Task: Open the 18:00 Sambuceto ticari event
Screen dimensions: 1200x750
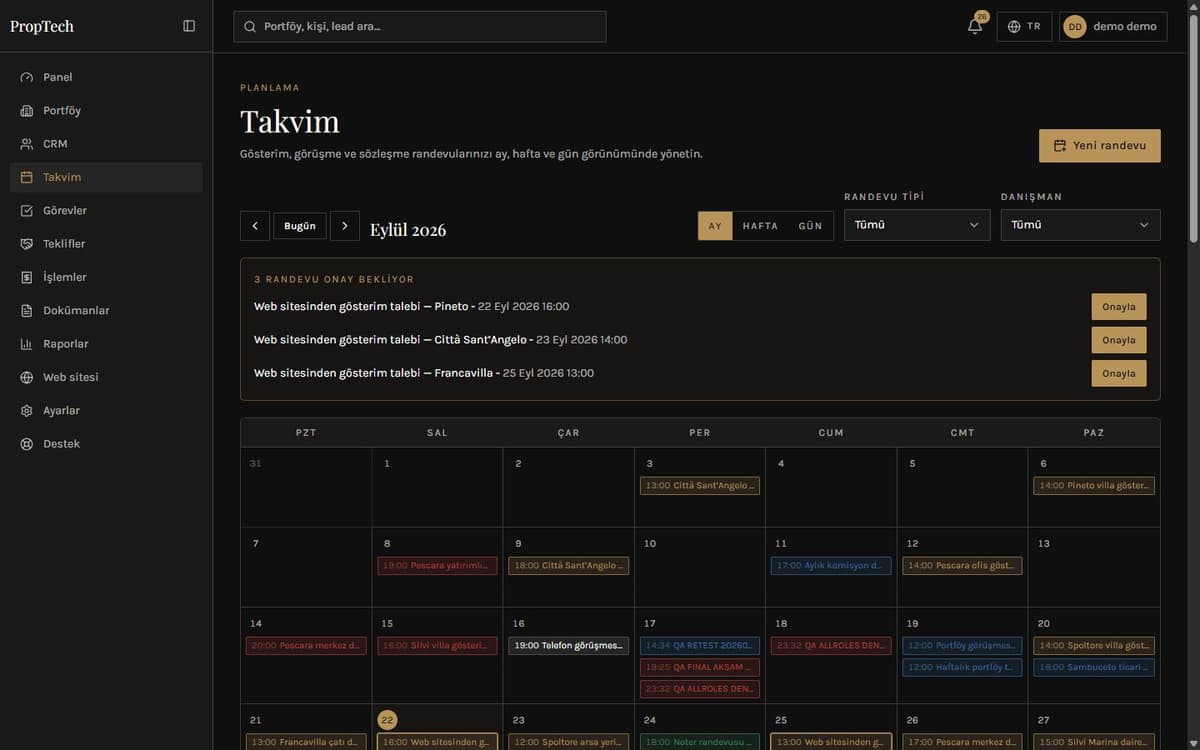Action: 1094,667
